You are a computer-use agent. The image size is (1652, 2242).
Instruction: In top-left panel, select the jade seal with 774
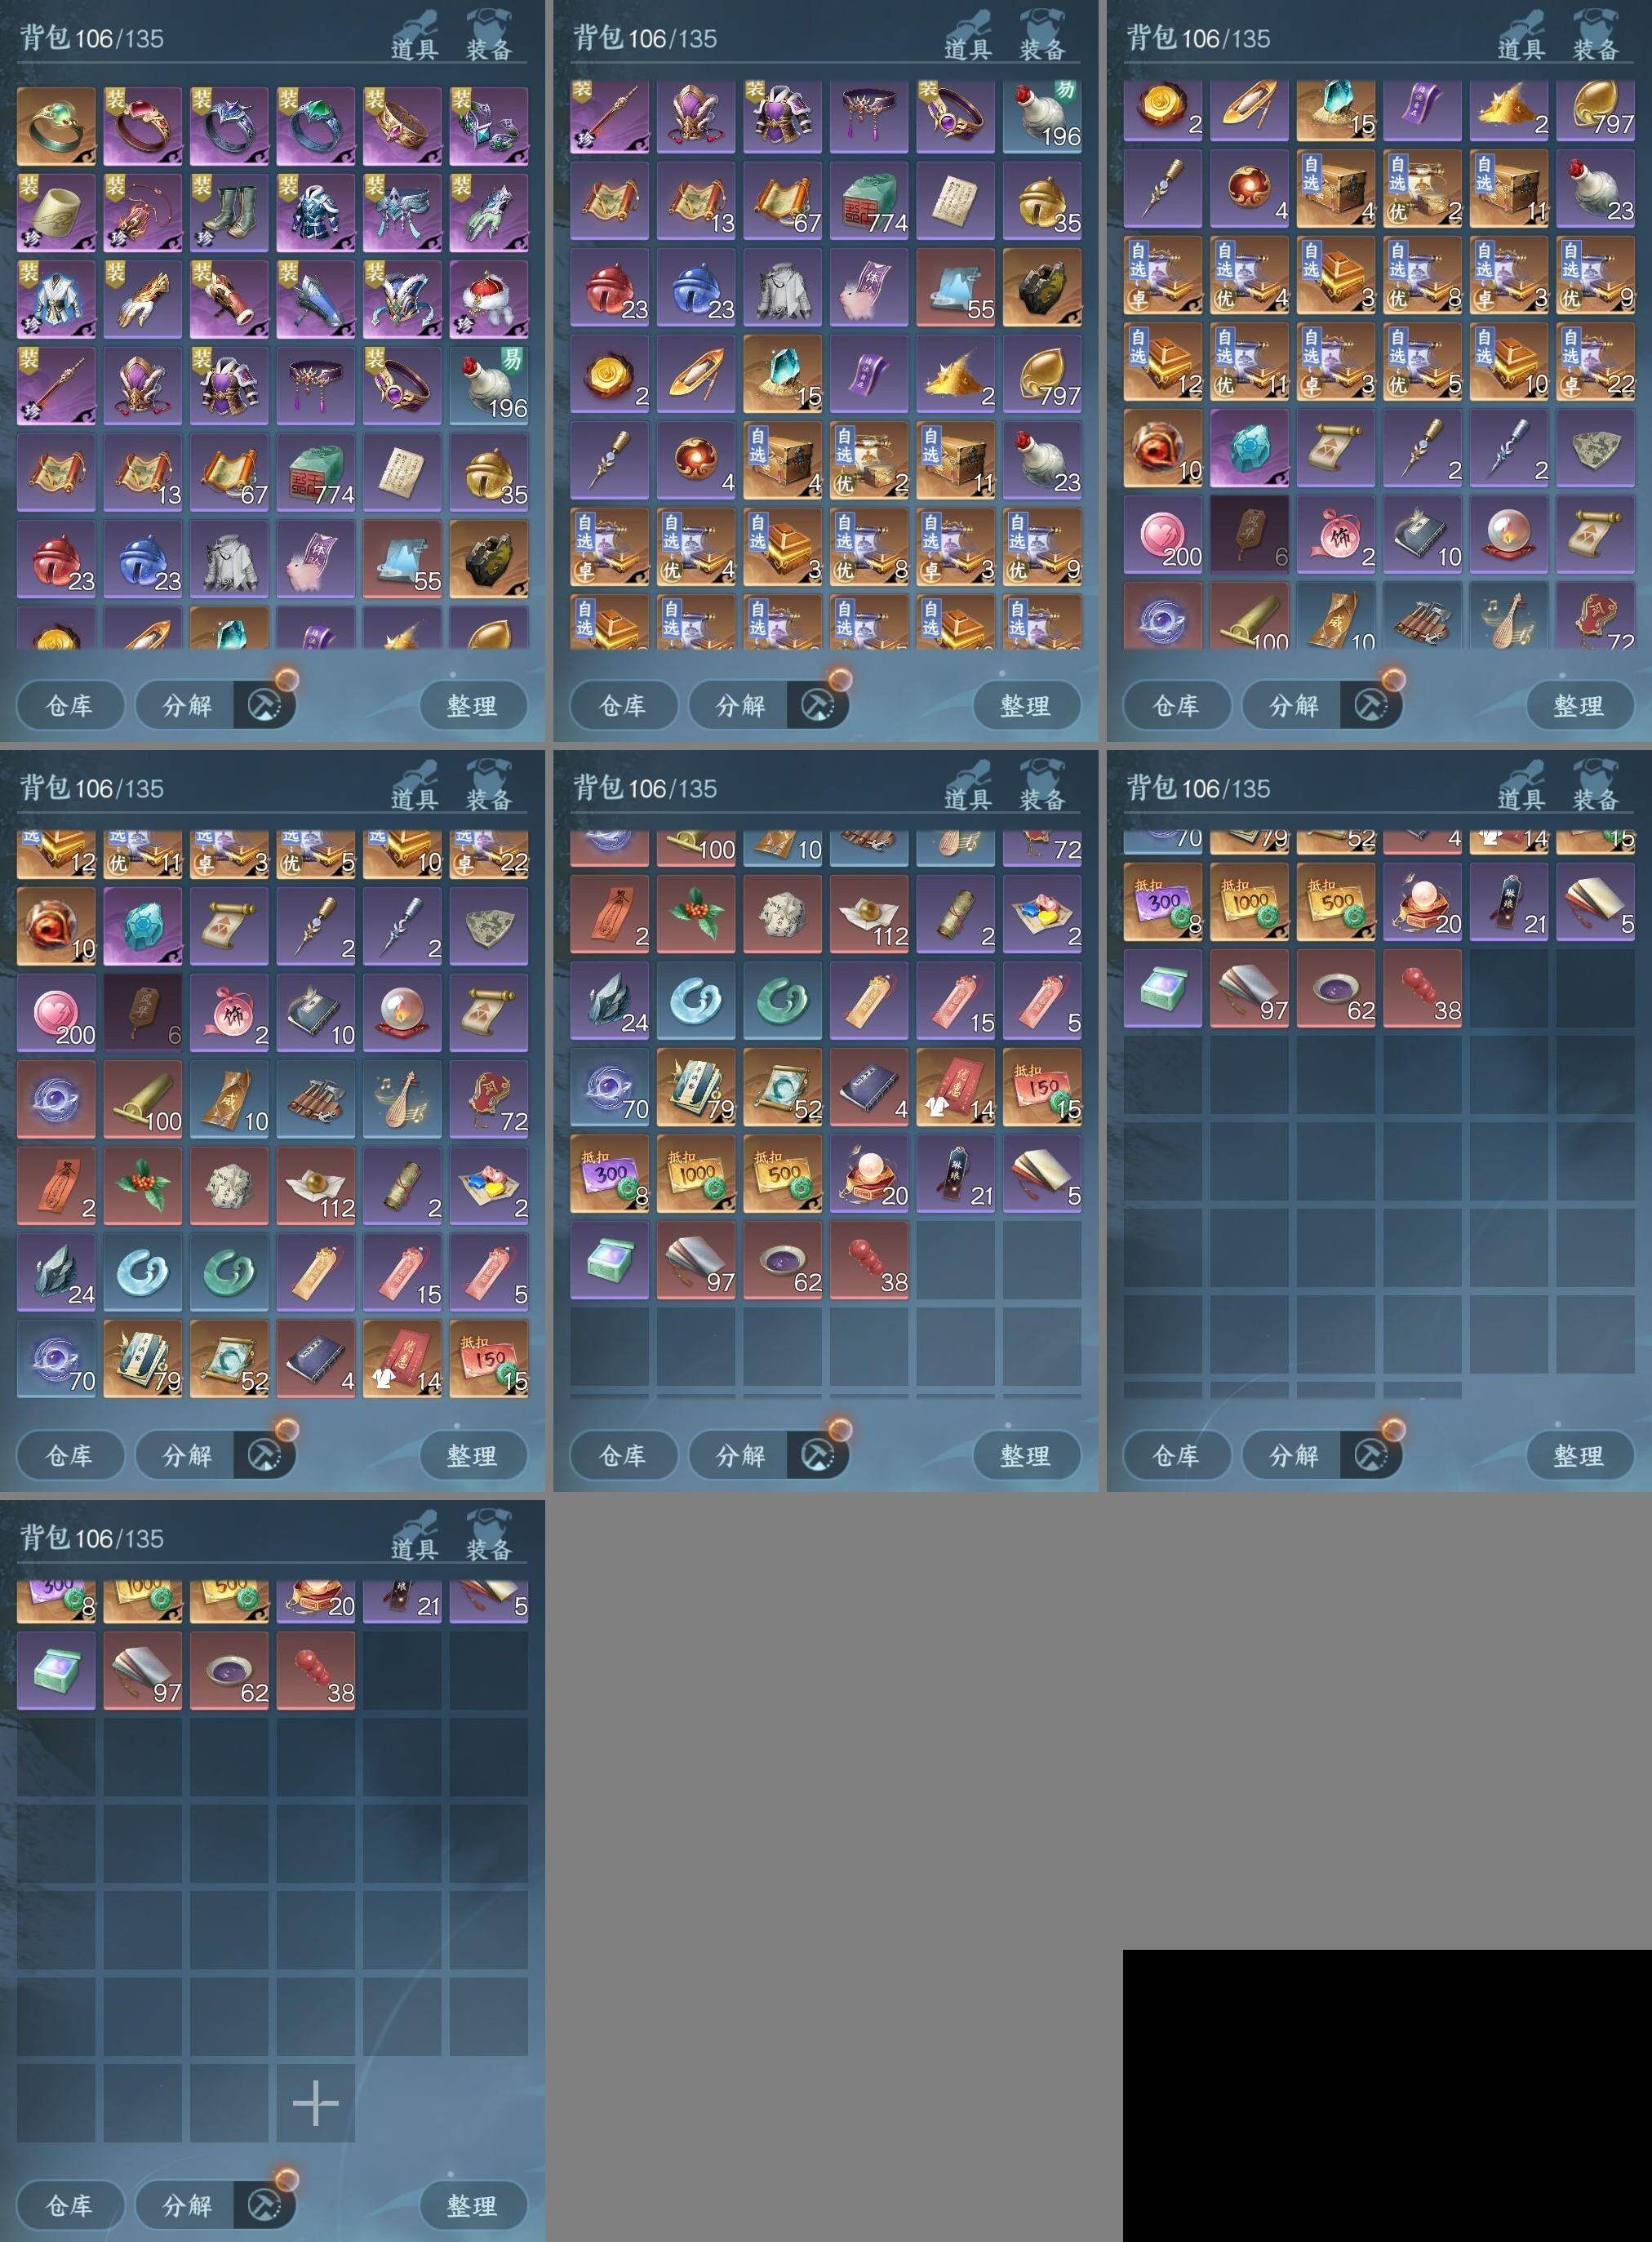point(316,472)
